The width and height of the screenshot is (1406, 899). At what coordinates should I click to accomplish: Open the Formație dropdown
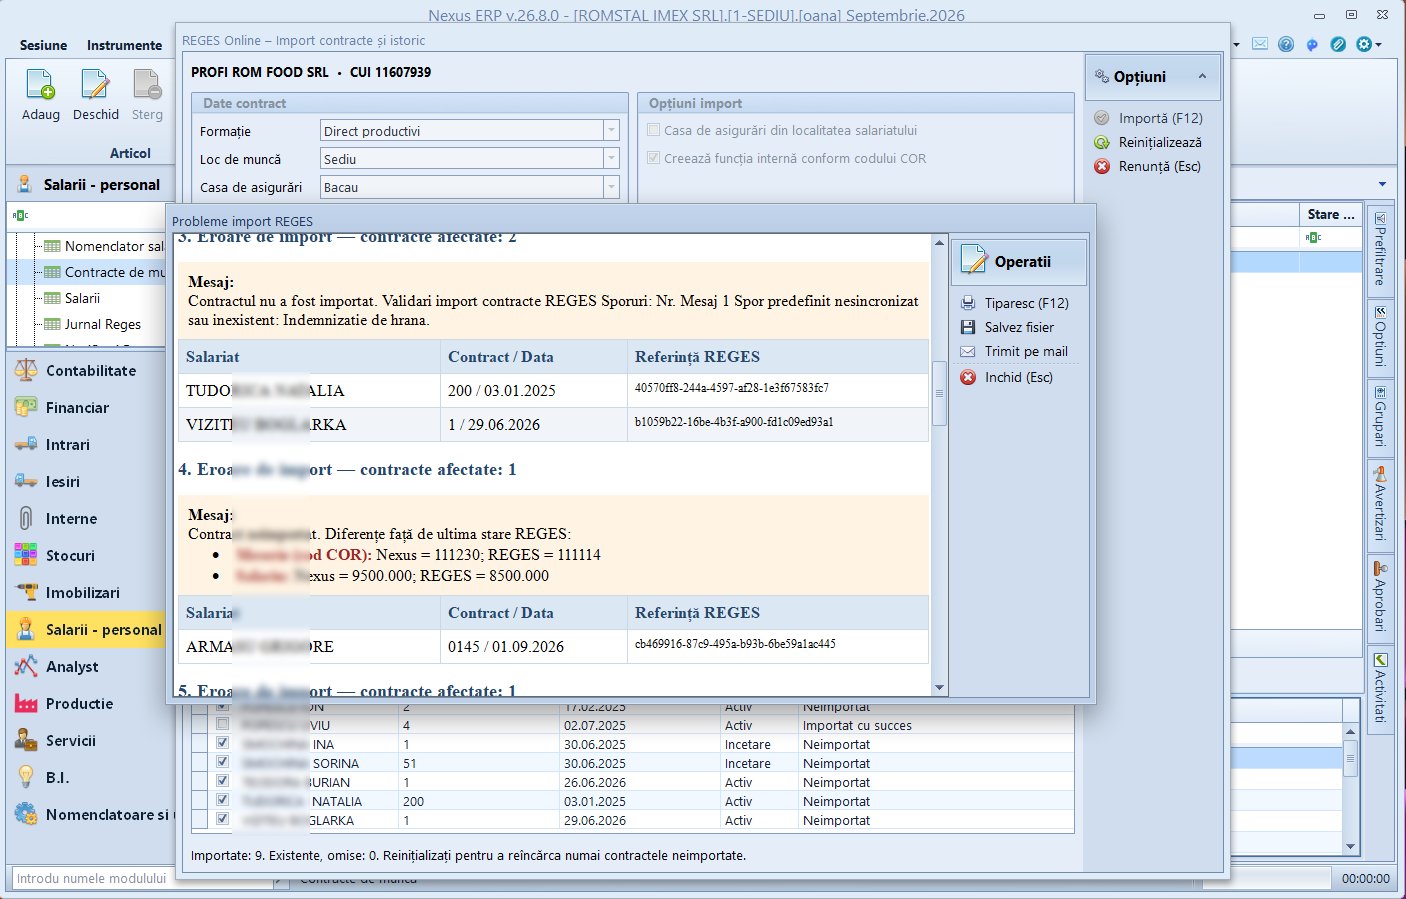tap(611, 131)
